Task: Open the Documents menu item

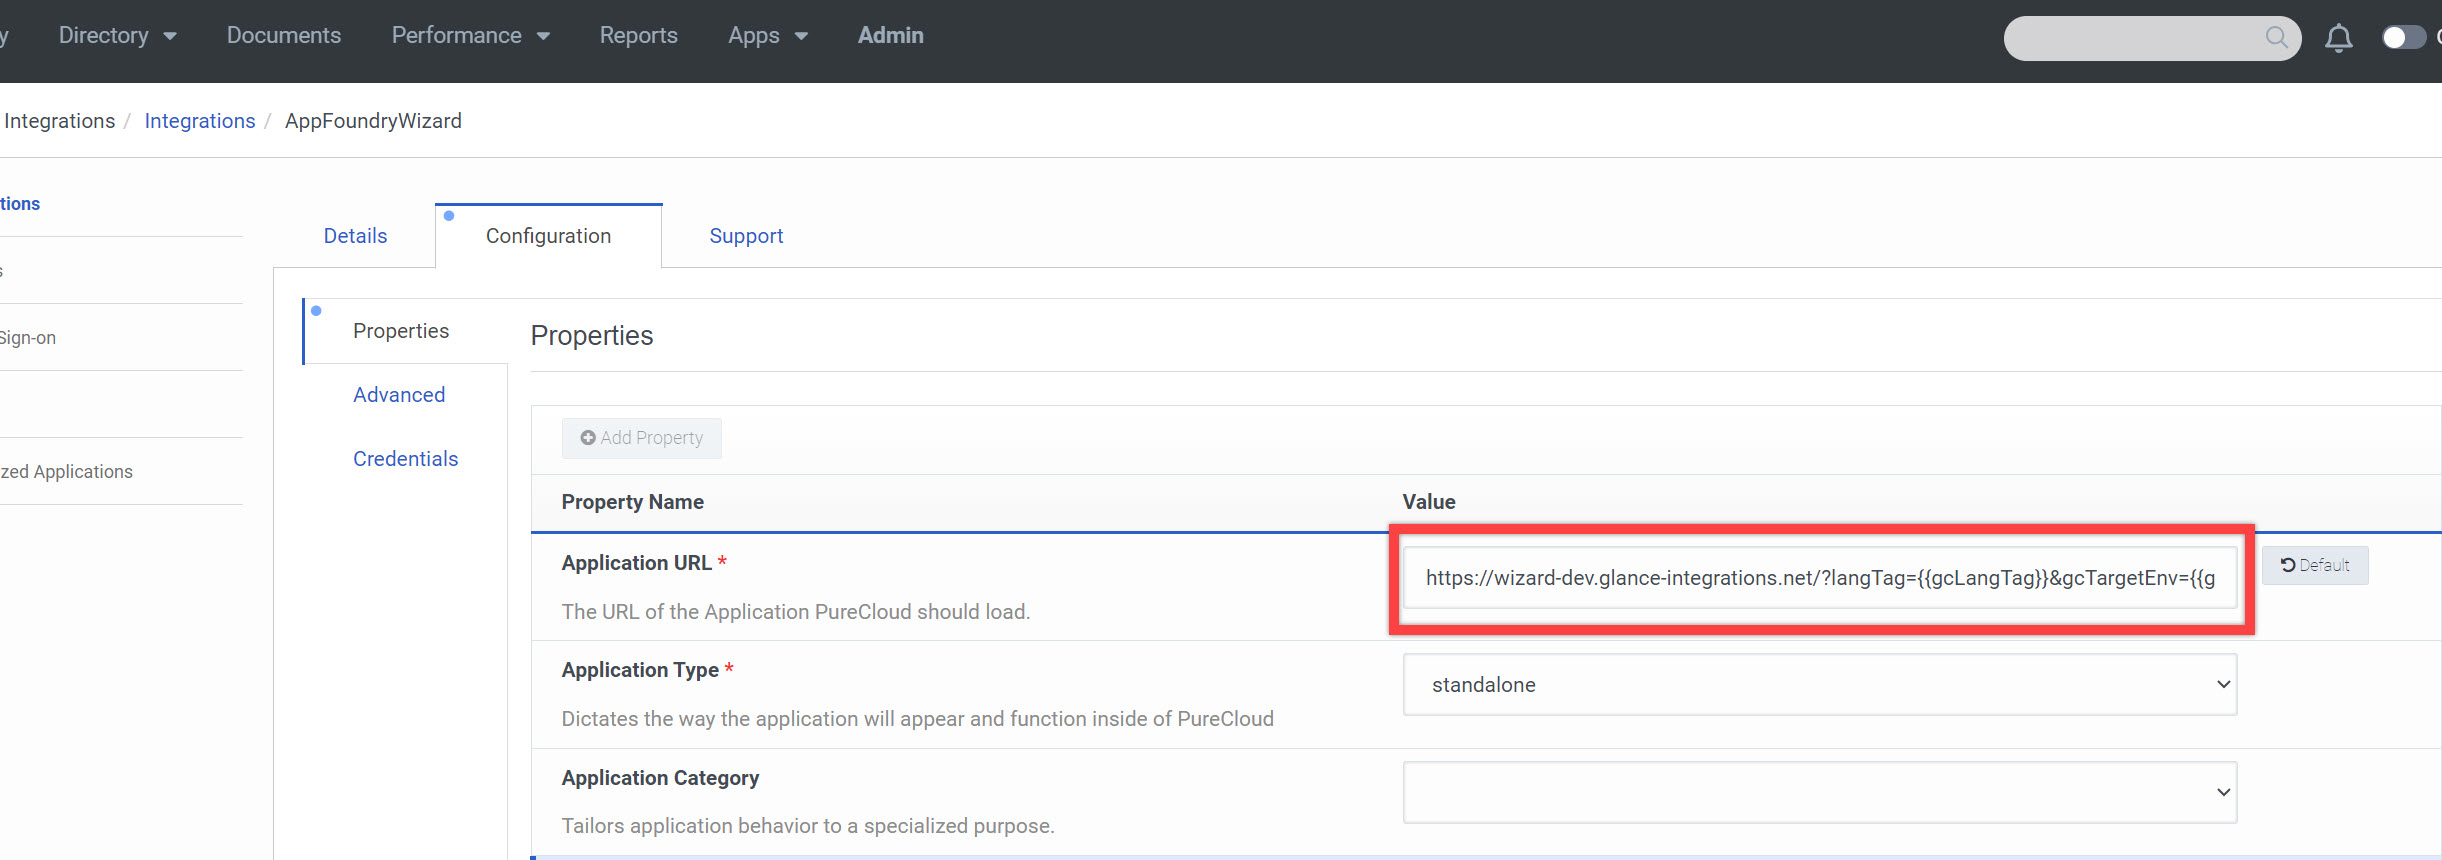Action: tap(284, 36)
